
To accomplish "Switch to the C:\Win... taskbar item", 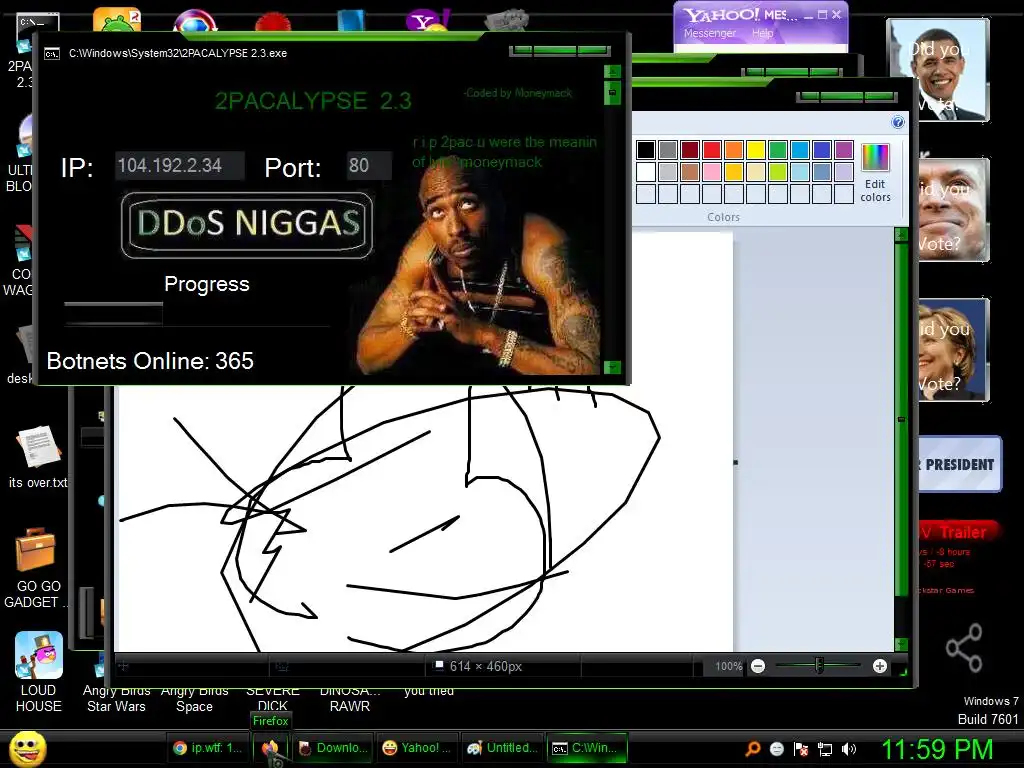I will (586, 748).
